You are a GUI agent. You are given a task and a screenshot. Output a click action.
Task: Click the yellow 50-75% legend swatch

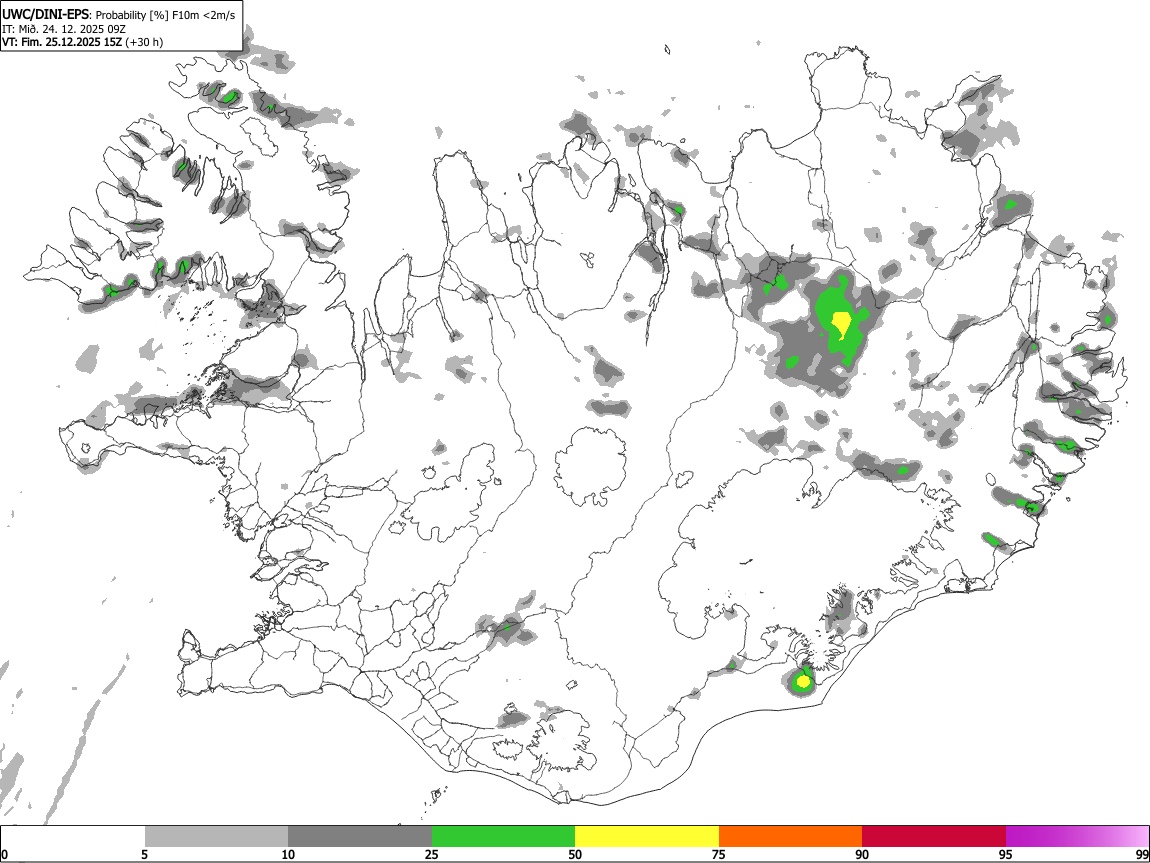[647, 837]
